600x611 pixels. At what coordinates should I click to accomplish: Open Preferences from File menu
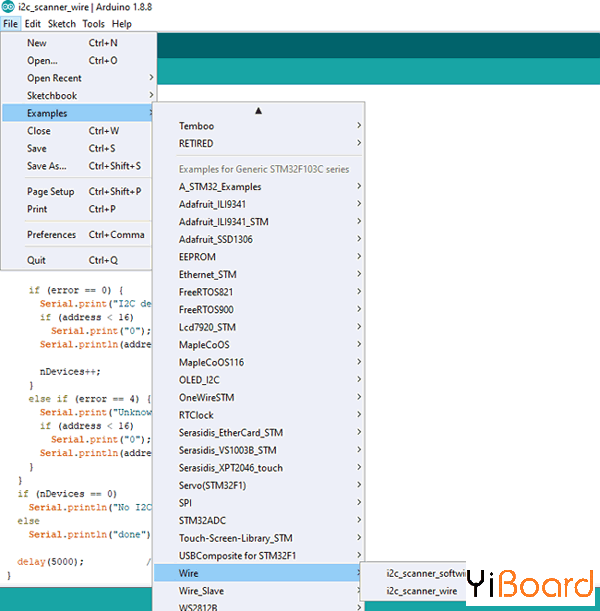51,235
